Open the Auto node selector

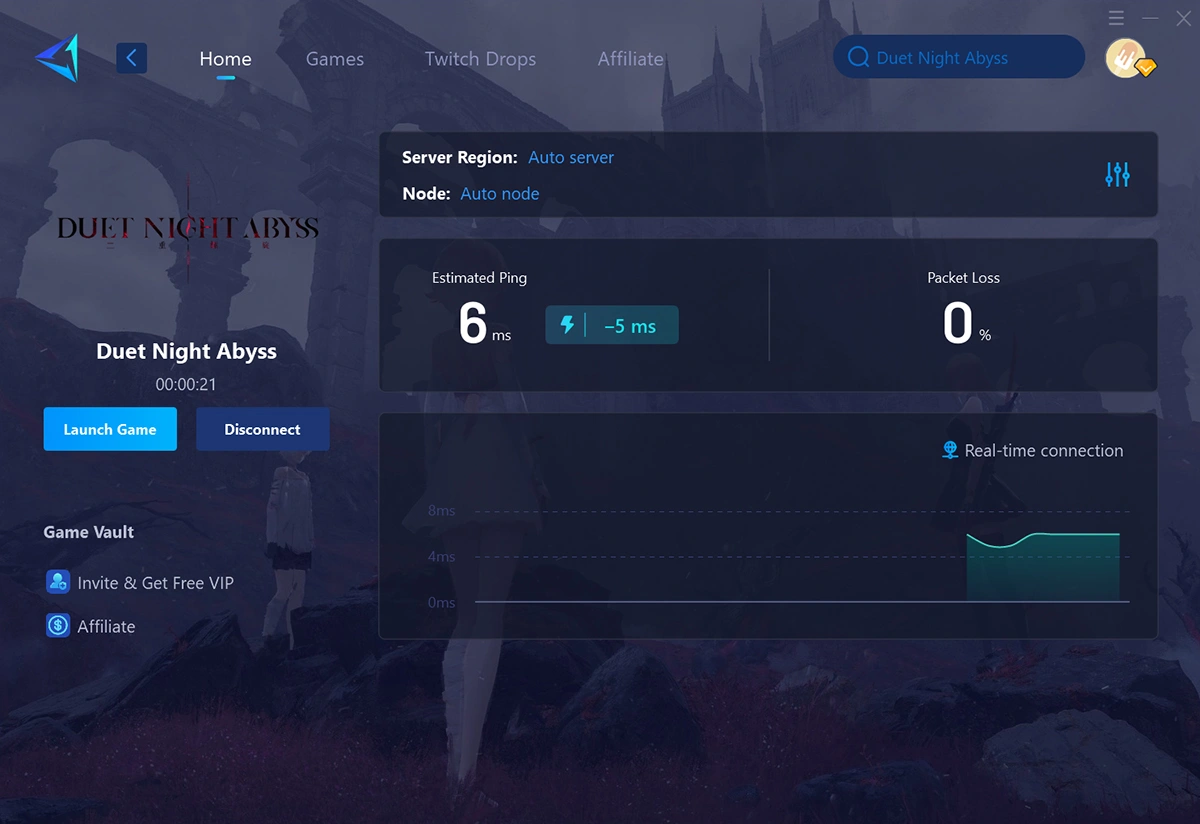[x=500, y=193]
